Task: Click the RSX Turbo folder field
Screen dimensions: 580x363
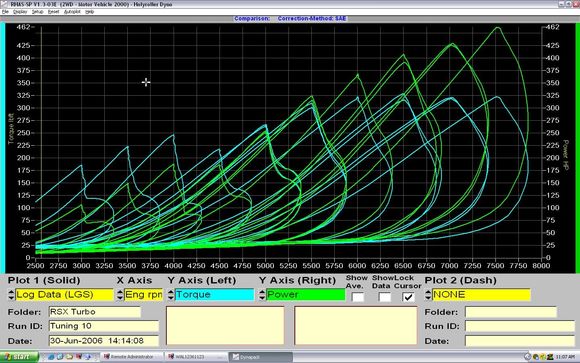Action: click(95, 312)
